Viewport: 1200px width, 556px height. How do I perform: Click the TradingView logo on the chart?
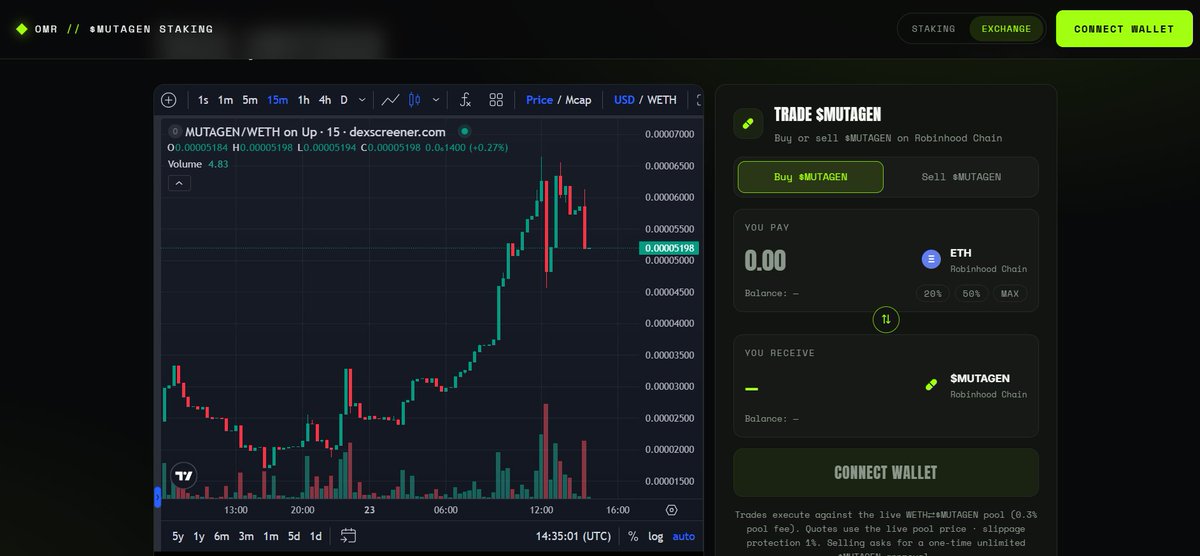(x=184, y=476)
